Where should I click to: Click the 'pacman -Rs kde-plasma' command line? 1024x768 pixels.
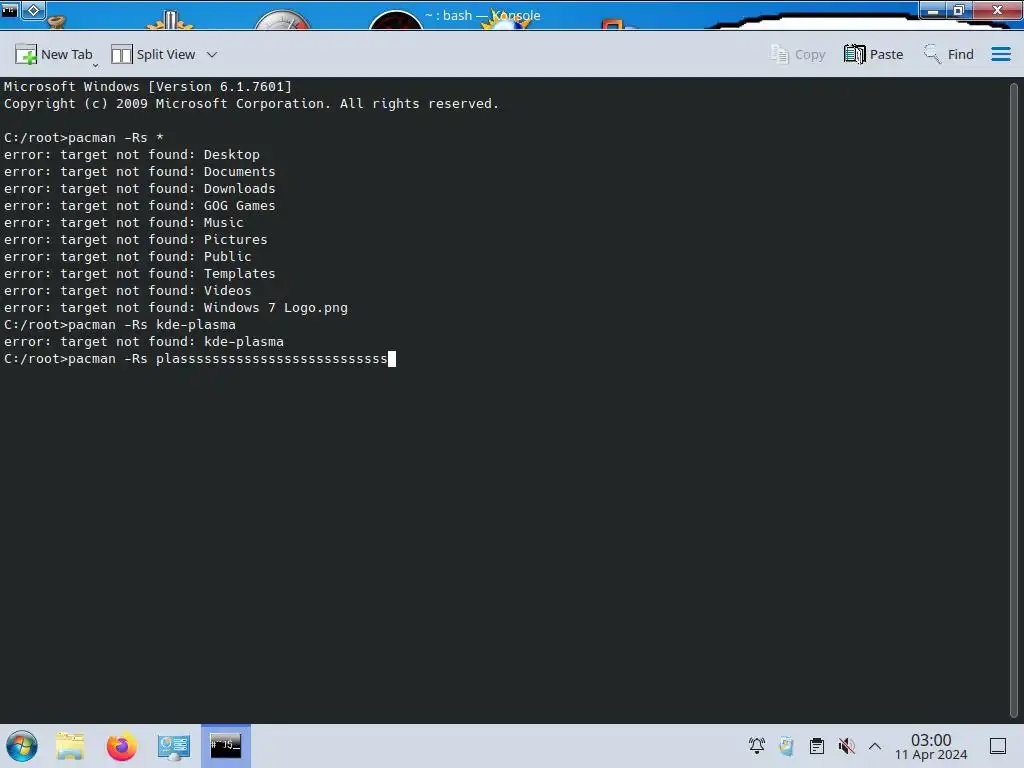(x=120, y=325)
